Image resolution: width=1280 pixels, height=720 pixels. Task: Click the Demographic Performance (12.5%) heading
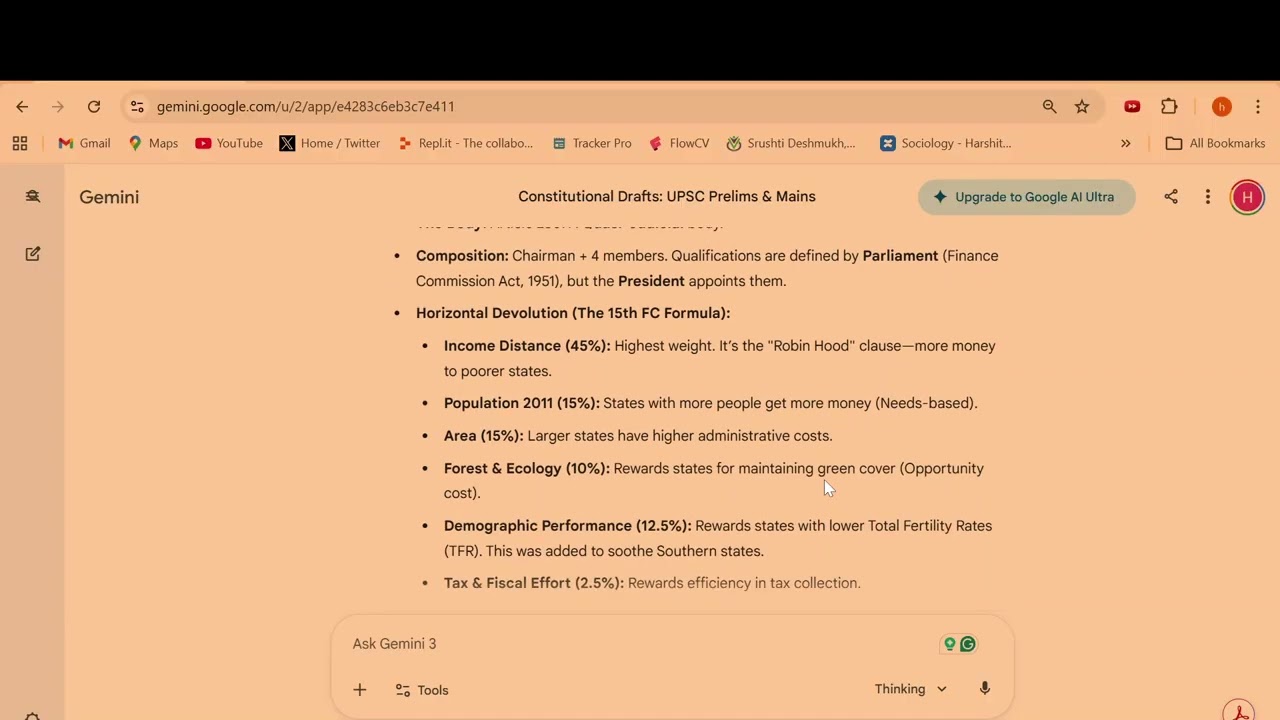568,526
